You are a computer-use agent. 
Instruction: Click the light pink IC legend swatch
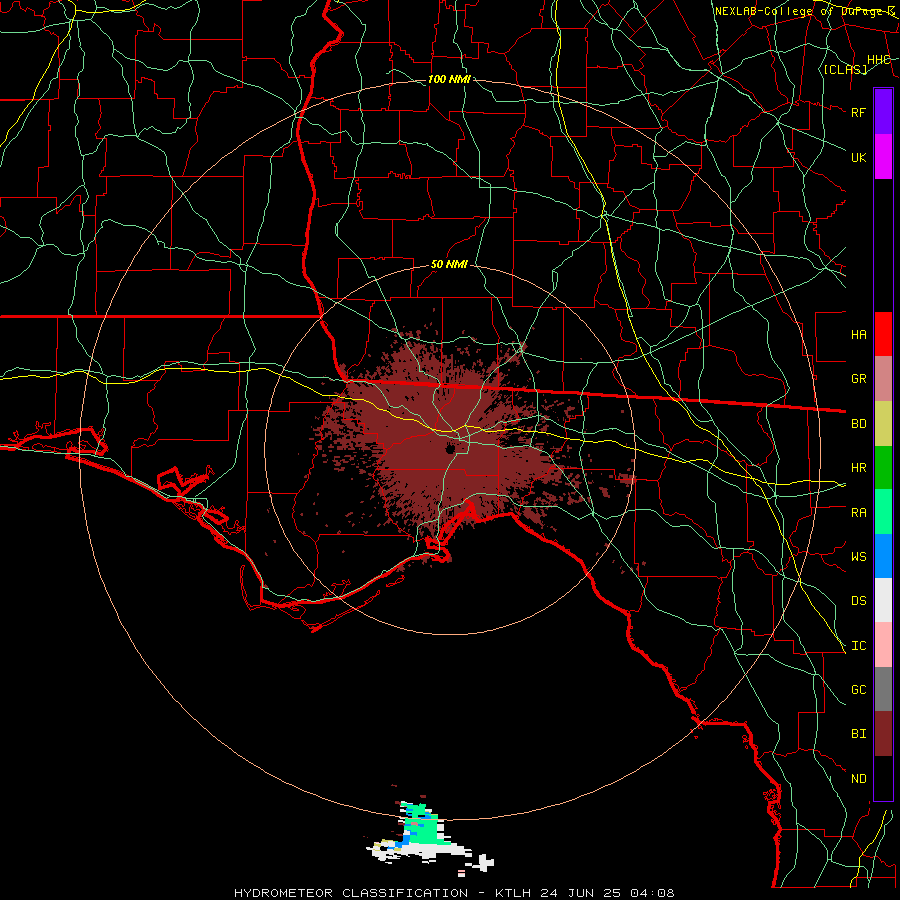883,645
